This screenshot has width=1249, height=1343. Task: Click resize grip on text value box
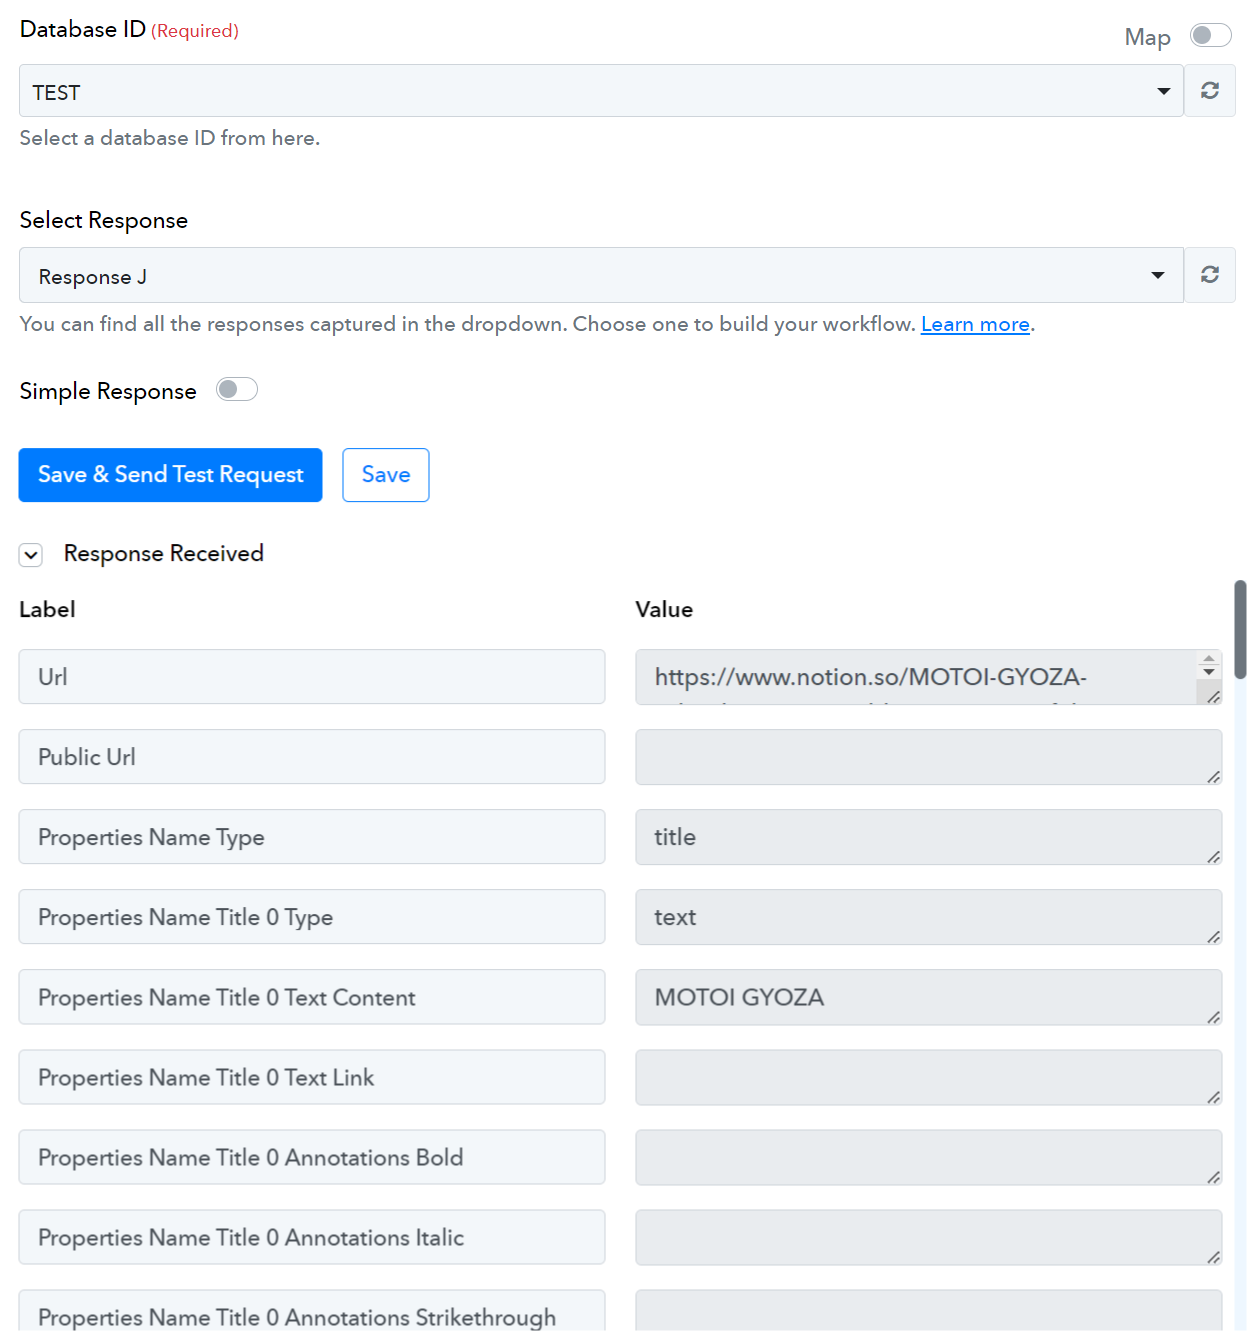coord(1213,936)
